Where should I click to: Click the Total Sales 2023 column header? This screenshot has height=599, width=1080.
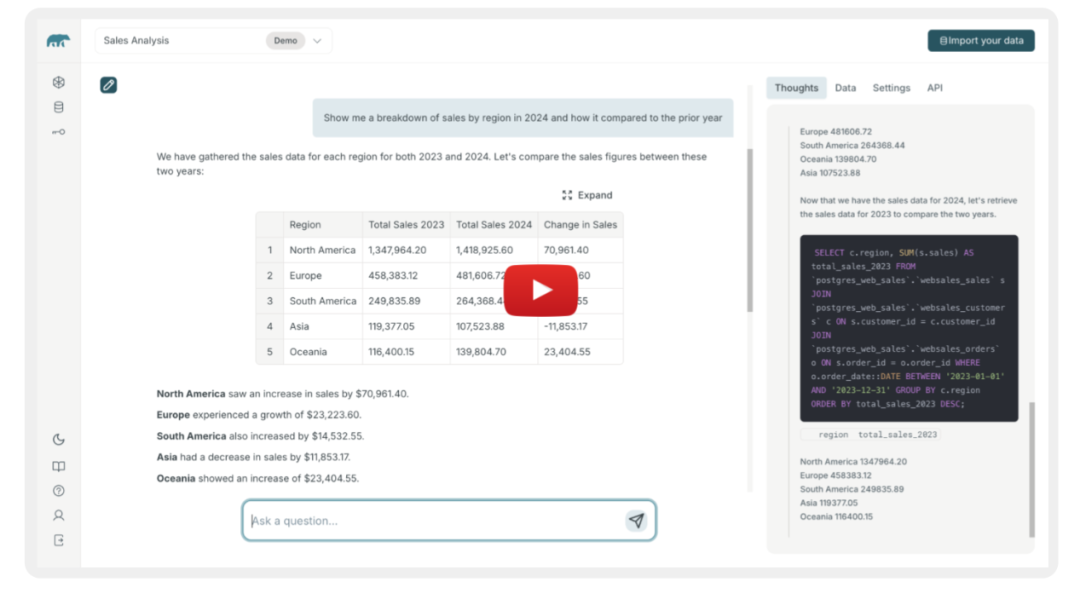tap(406, 224)
